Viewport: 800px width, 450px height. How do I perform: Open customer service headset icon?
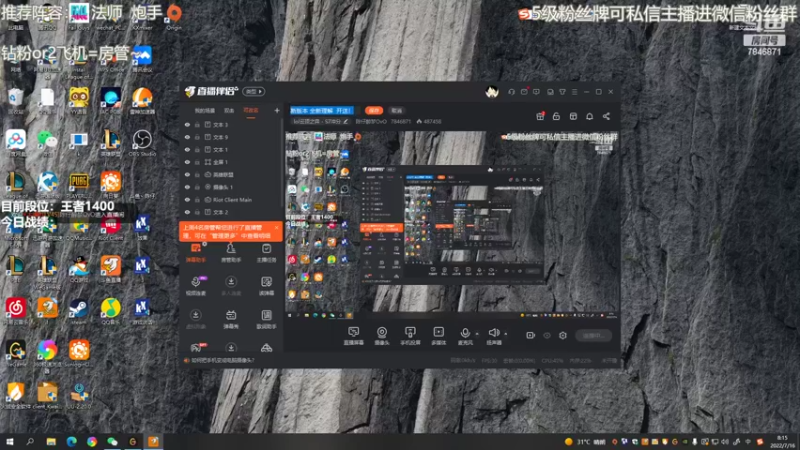click(511, 92)
